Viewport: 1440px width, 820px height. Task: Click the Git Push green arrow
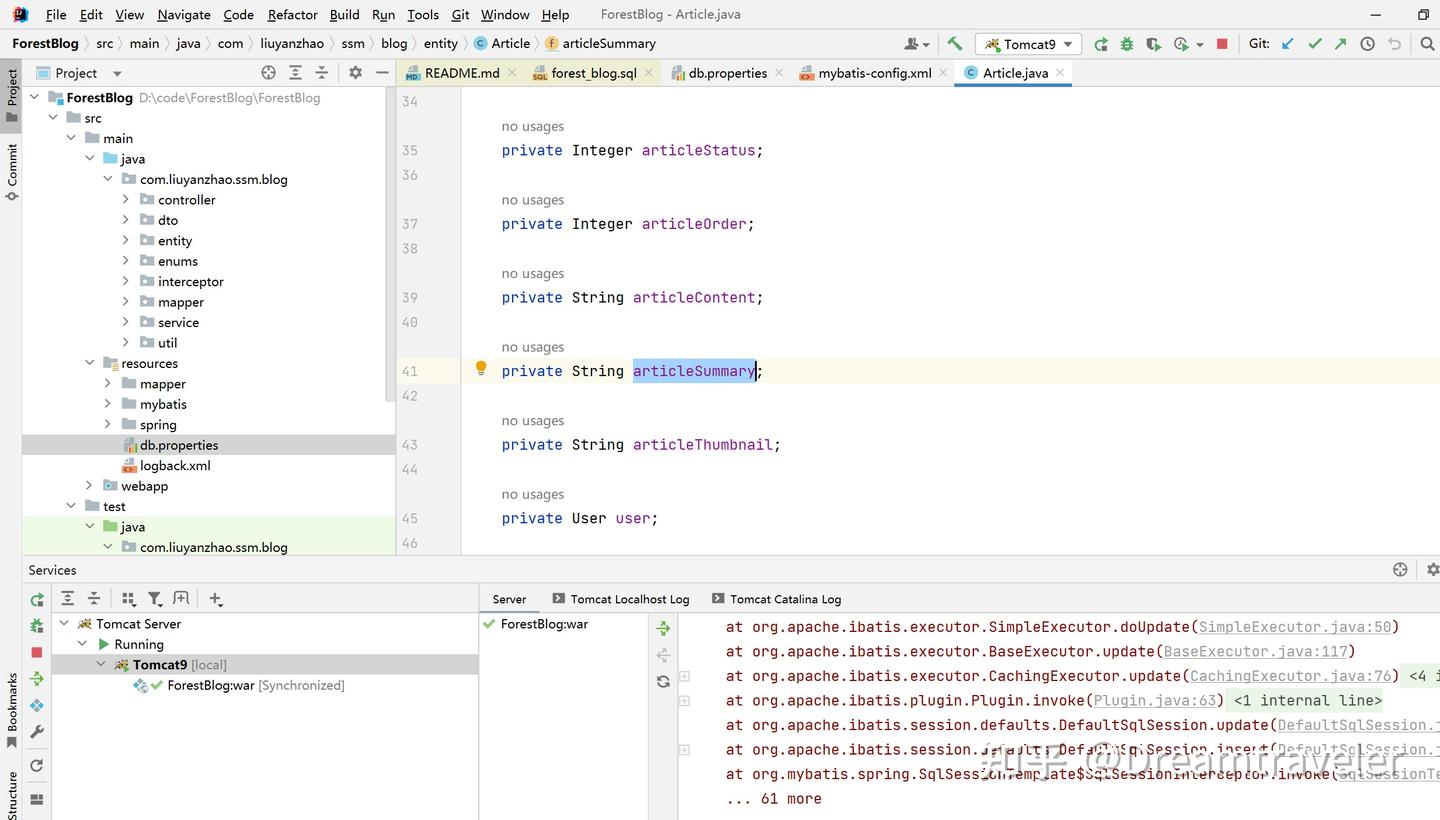(1340, 44)
